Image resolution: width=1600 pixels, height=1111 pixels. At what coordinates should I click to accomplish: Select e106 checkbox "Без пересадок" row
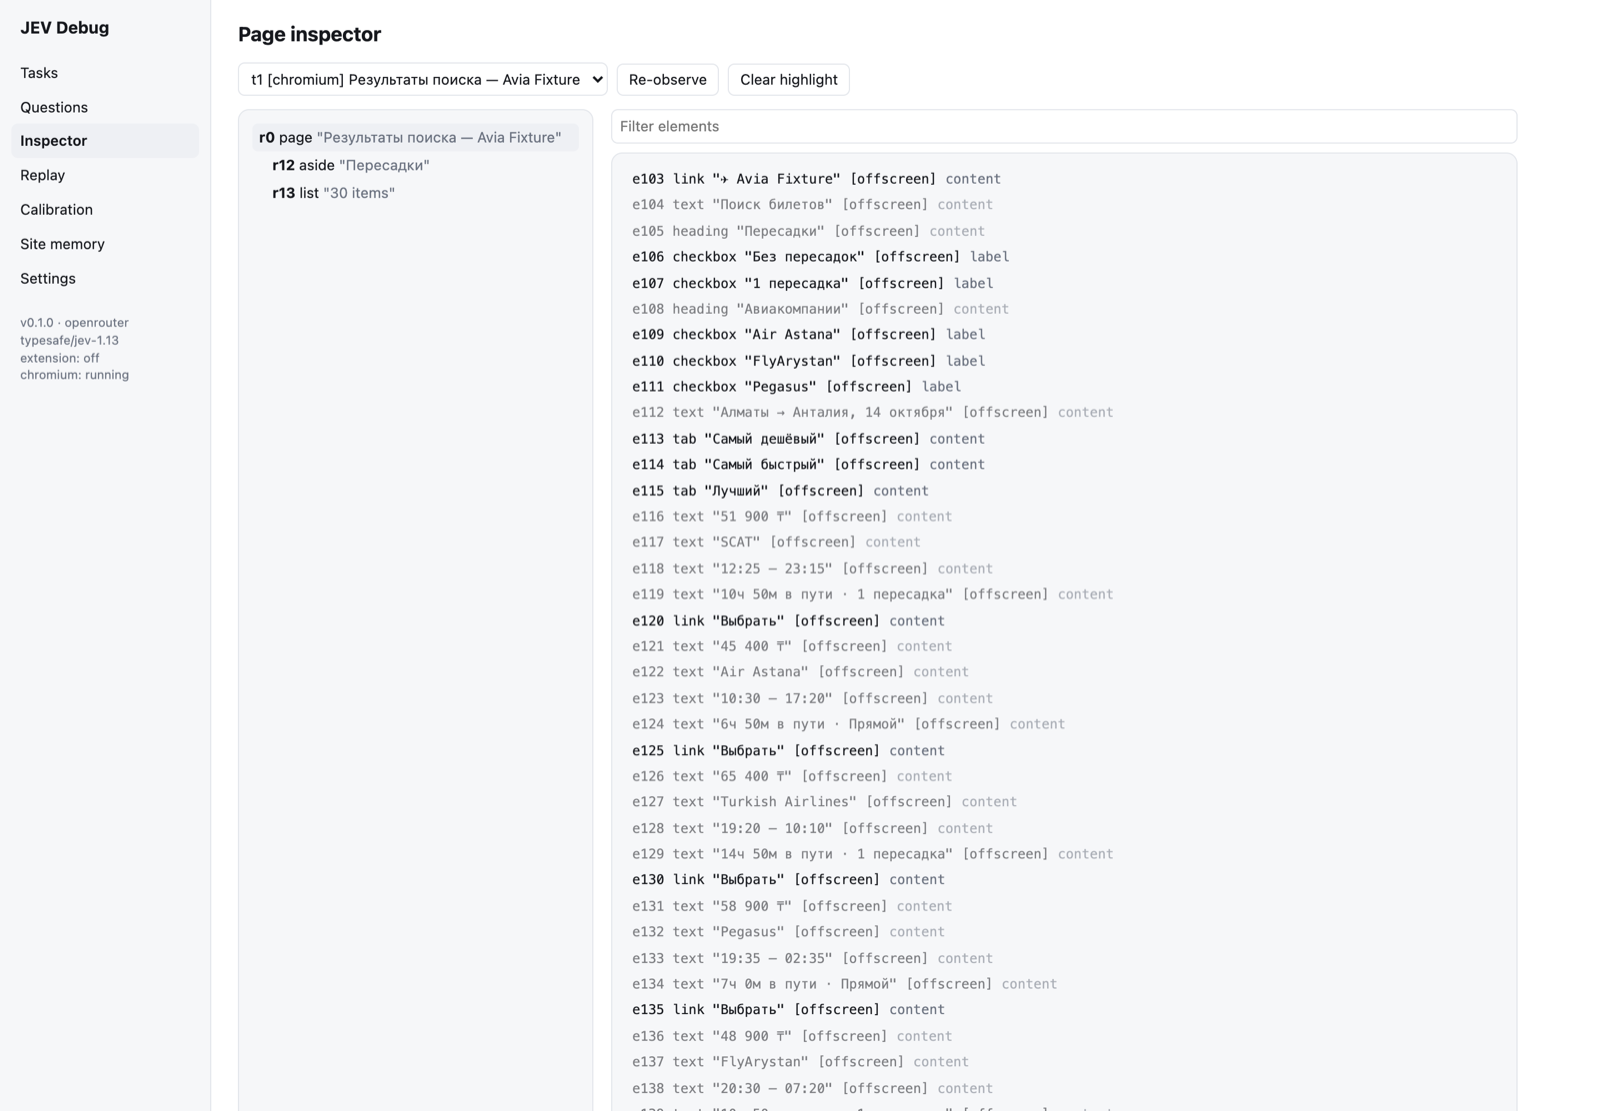tap(1064, 257)
